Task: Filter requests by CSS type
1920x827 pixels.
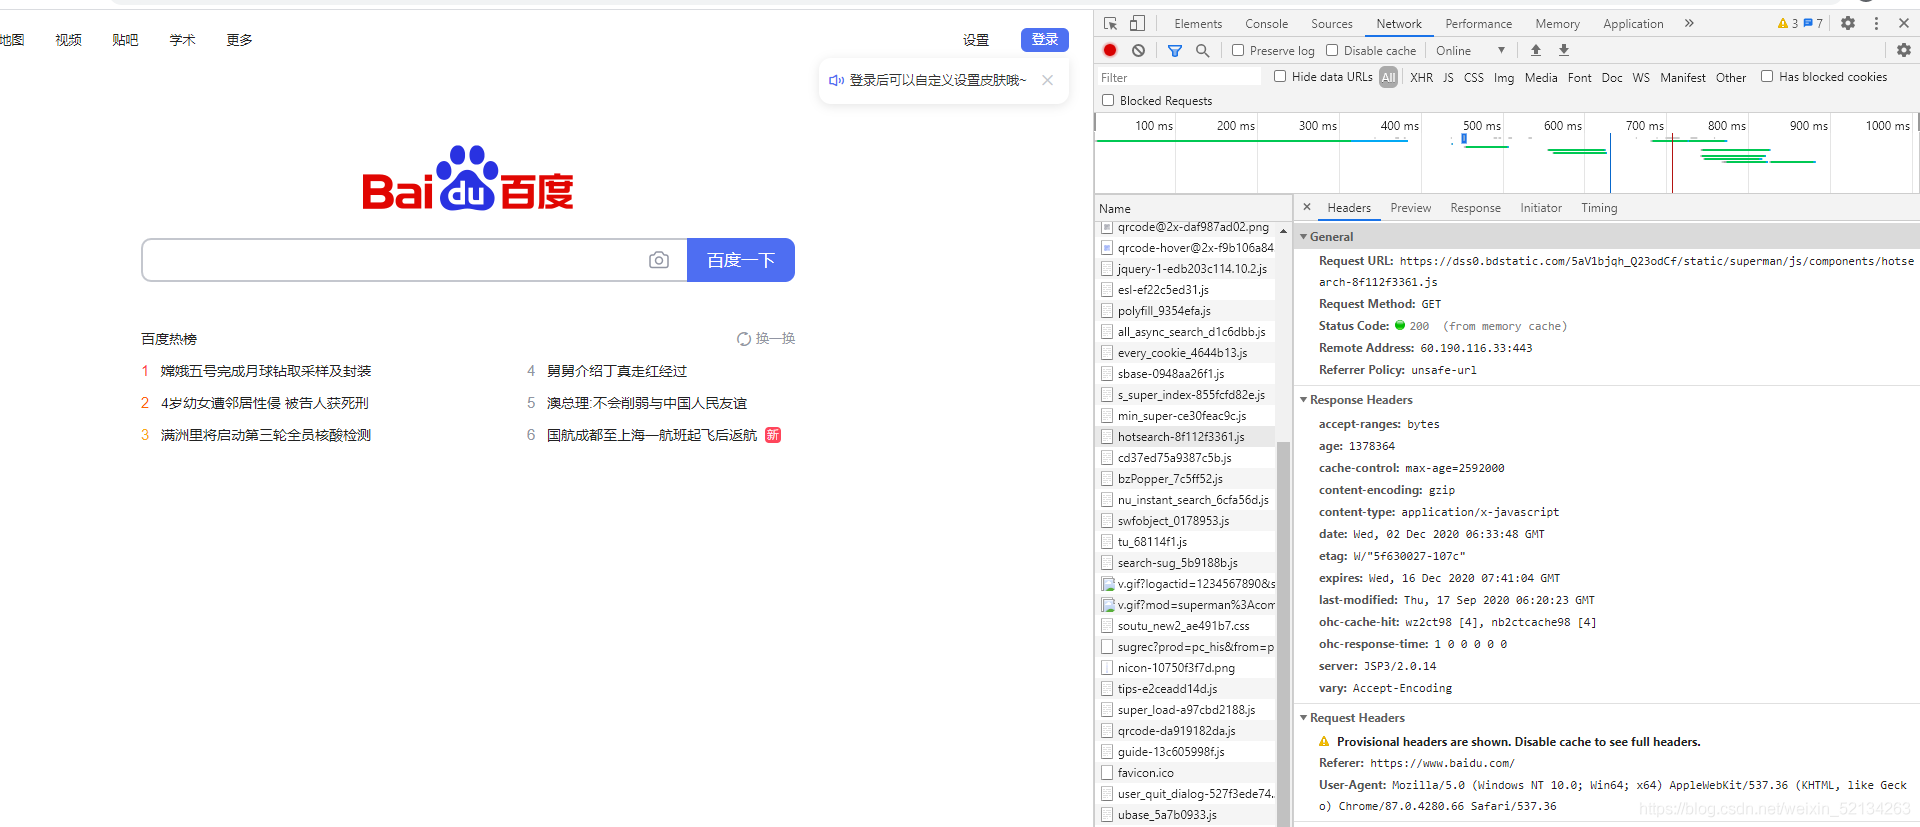Action: pyautogui.click(x=1474, y=77)
